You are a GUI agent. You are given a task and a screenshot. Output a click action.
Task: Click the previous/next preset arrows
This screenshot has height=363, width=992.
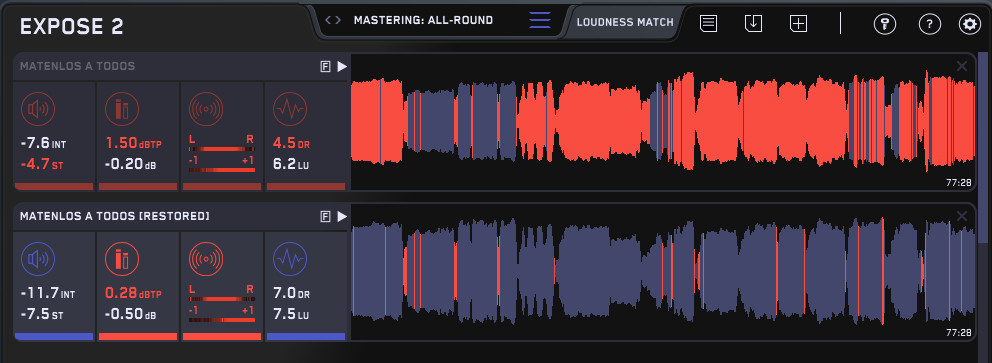click(333, 20)
